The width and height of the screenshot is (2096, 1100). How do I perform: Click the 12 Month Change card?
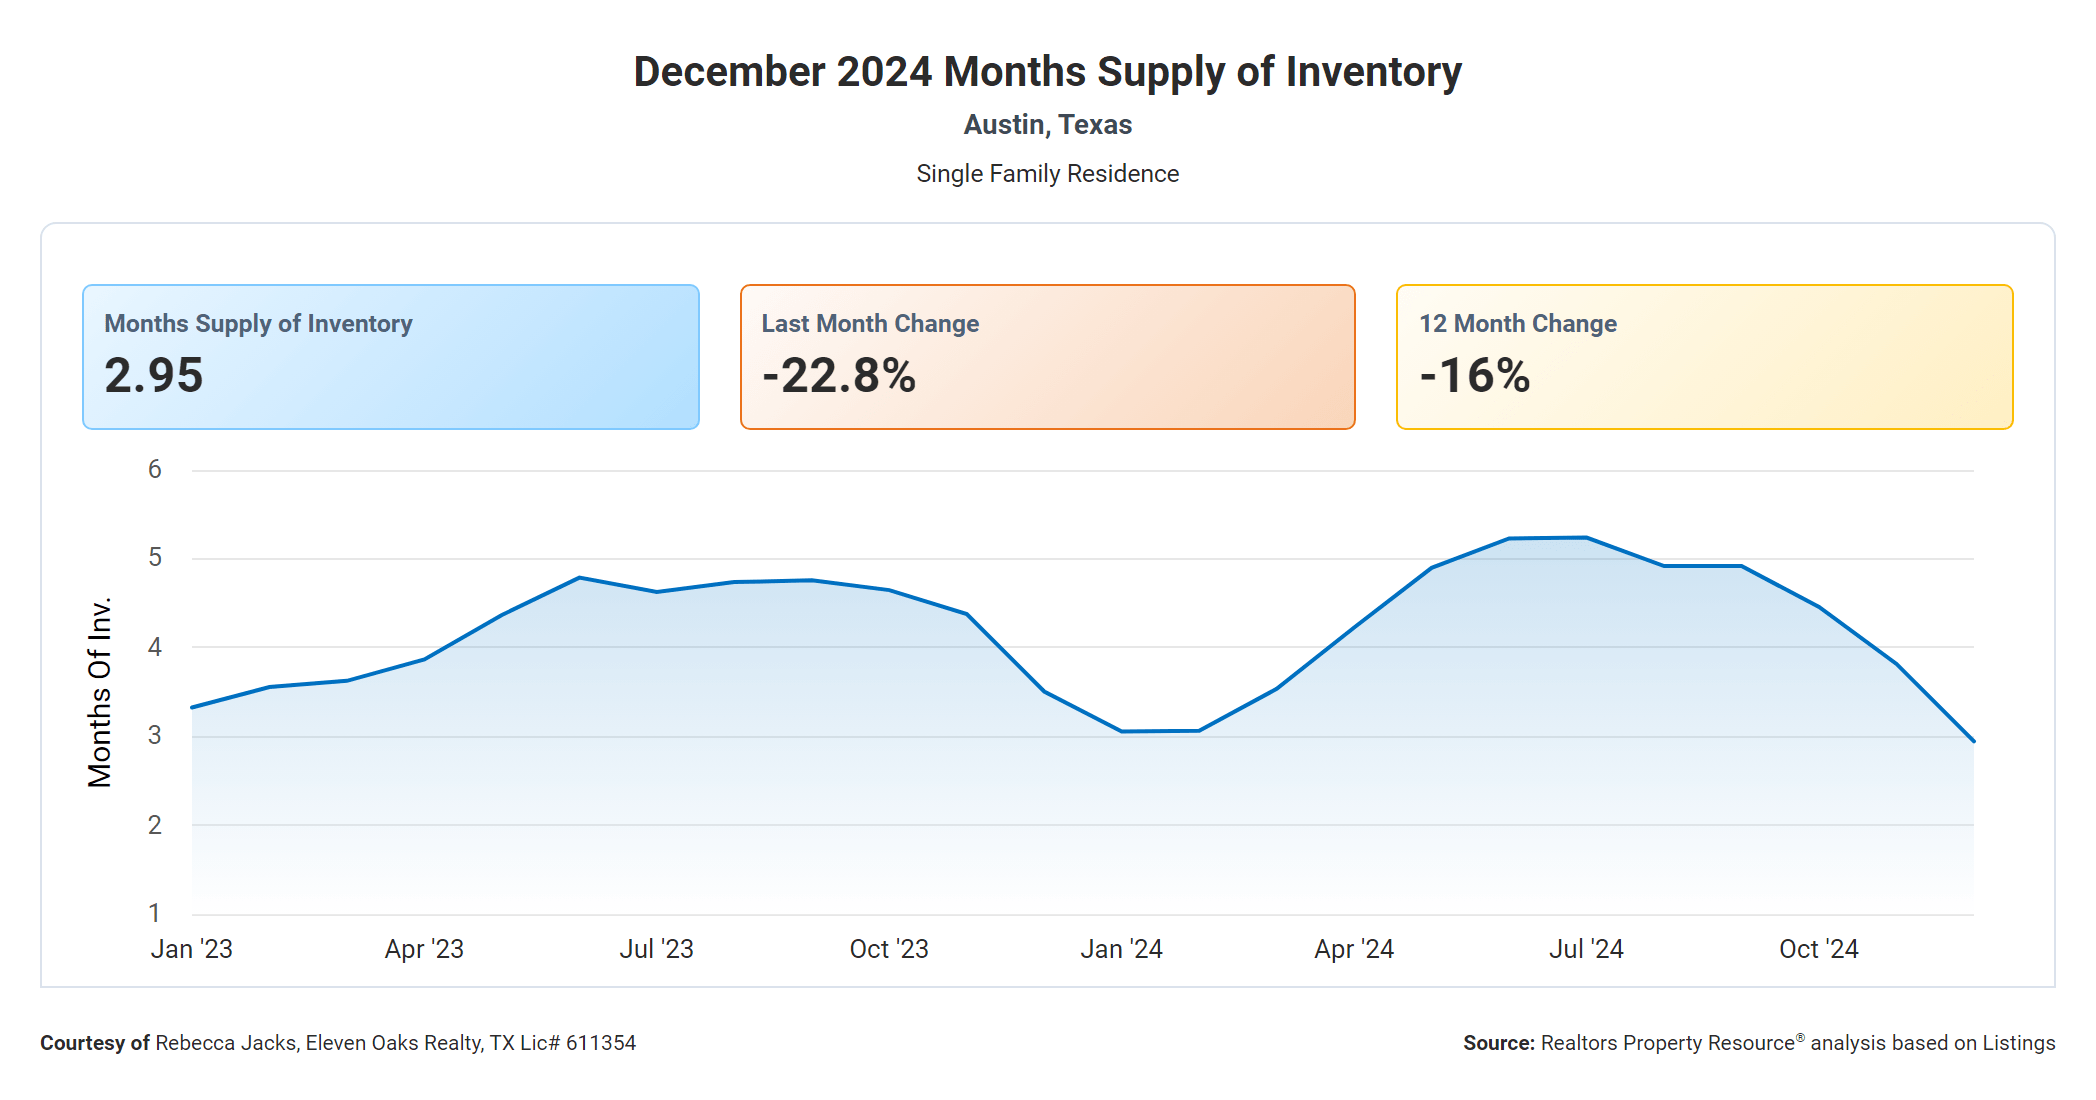click(x=1704, y=357)
